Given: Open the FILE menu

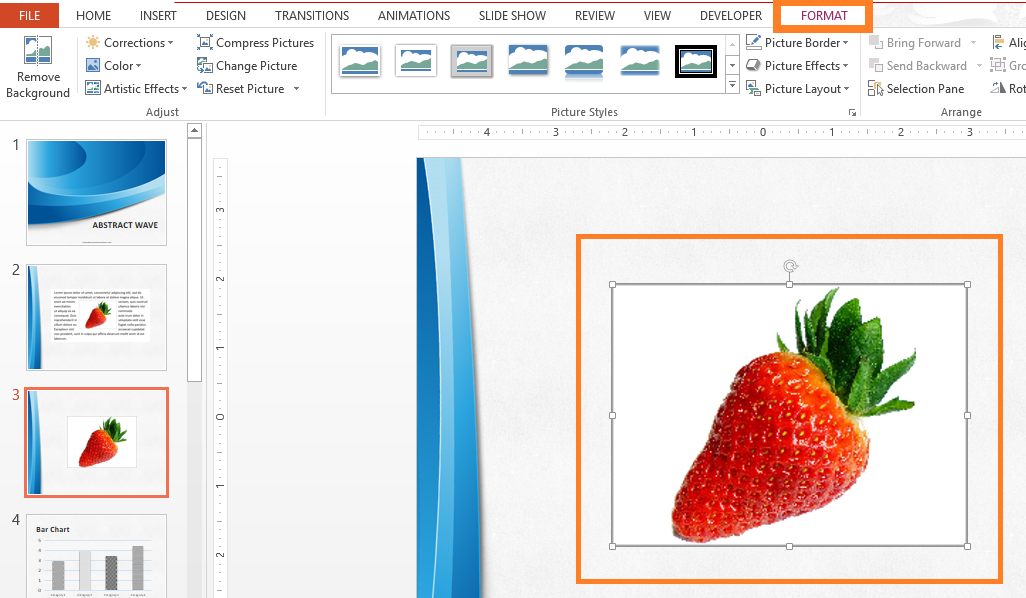Looking at the screenshot, I should pos(28,15).
